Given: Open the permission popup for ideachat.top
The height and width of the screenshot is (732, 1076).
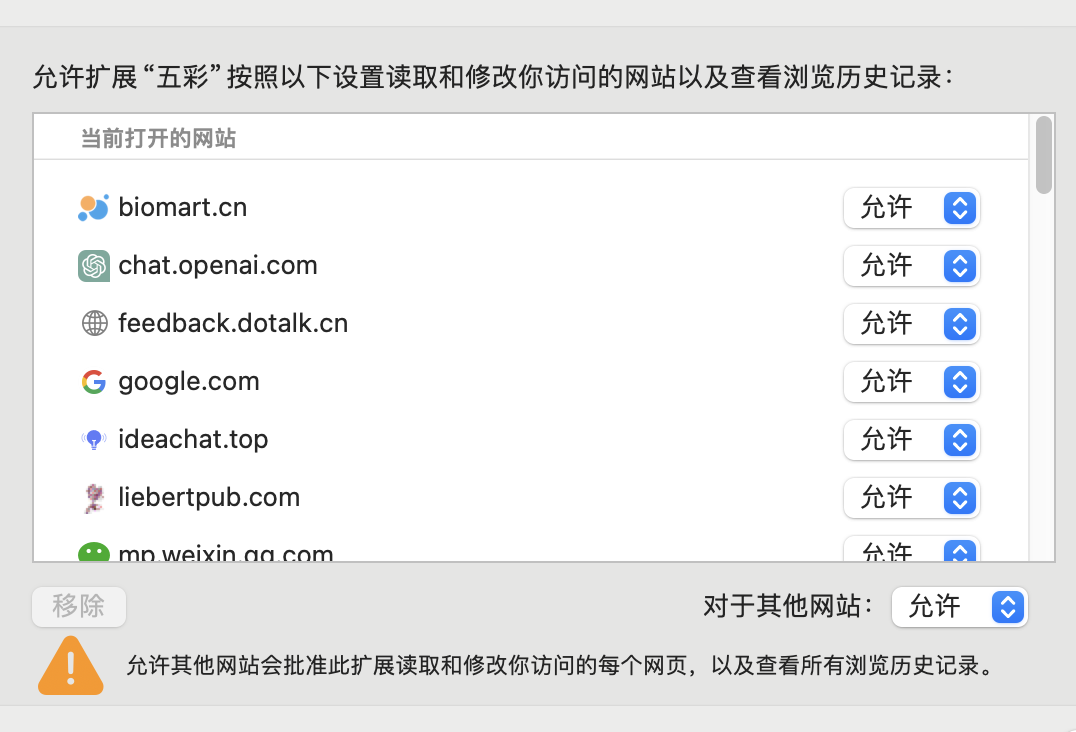Looking at the screenshot, I should [x=911, y=440].
